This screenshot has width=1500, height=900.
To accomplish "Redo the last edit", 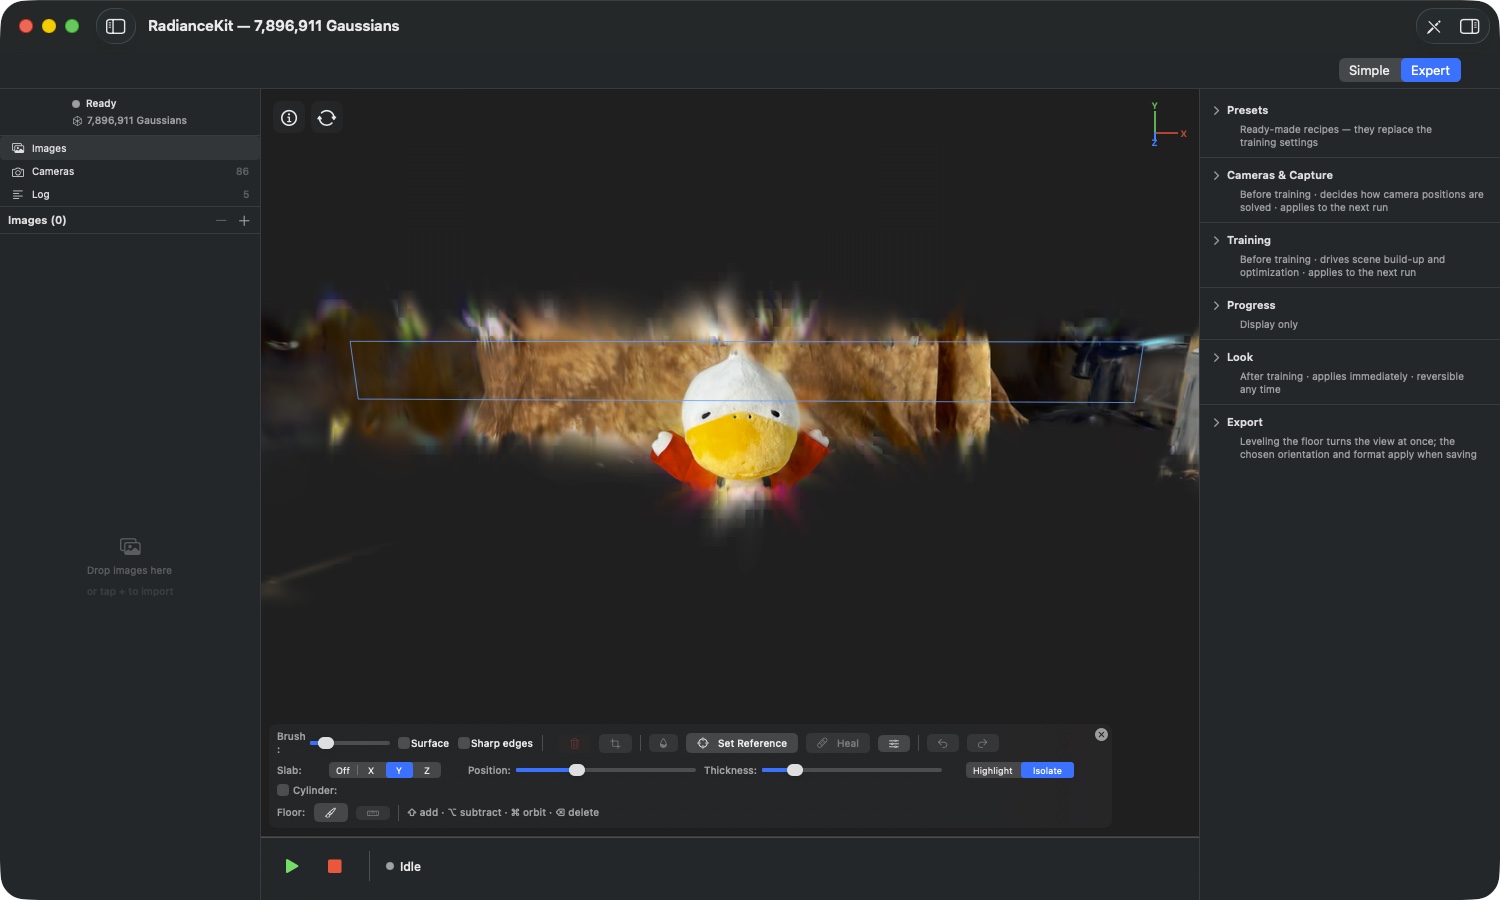I will pos(983,744).
